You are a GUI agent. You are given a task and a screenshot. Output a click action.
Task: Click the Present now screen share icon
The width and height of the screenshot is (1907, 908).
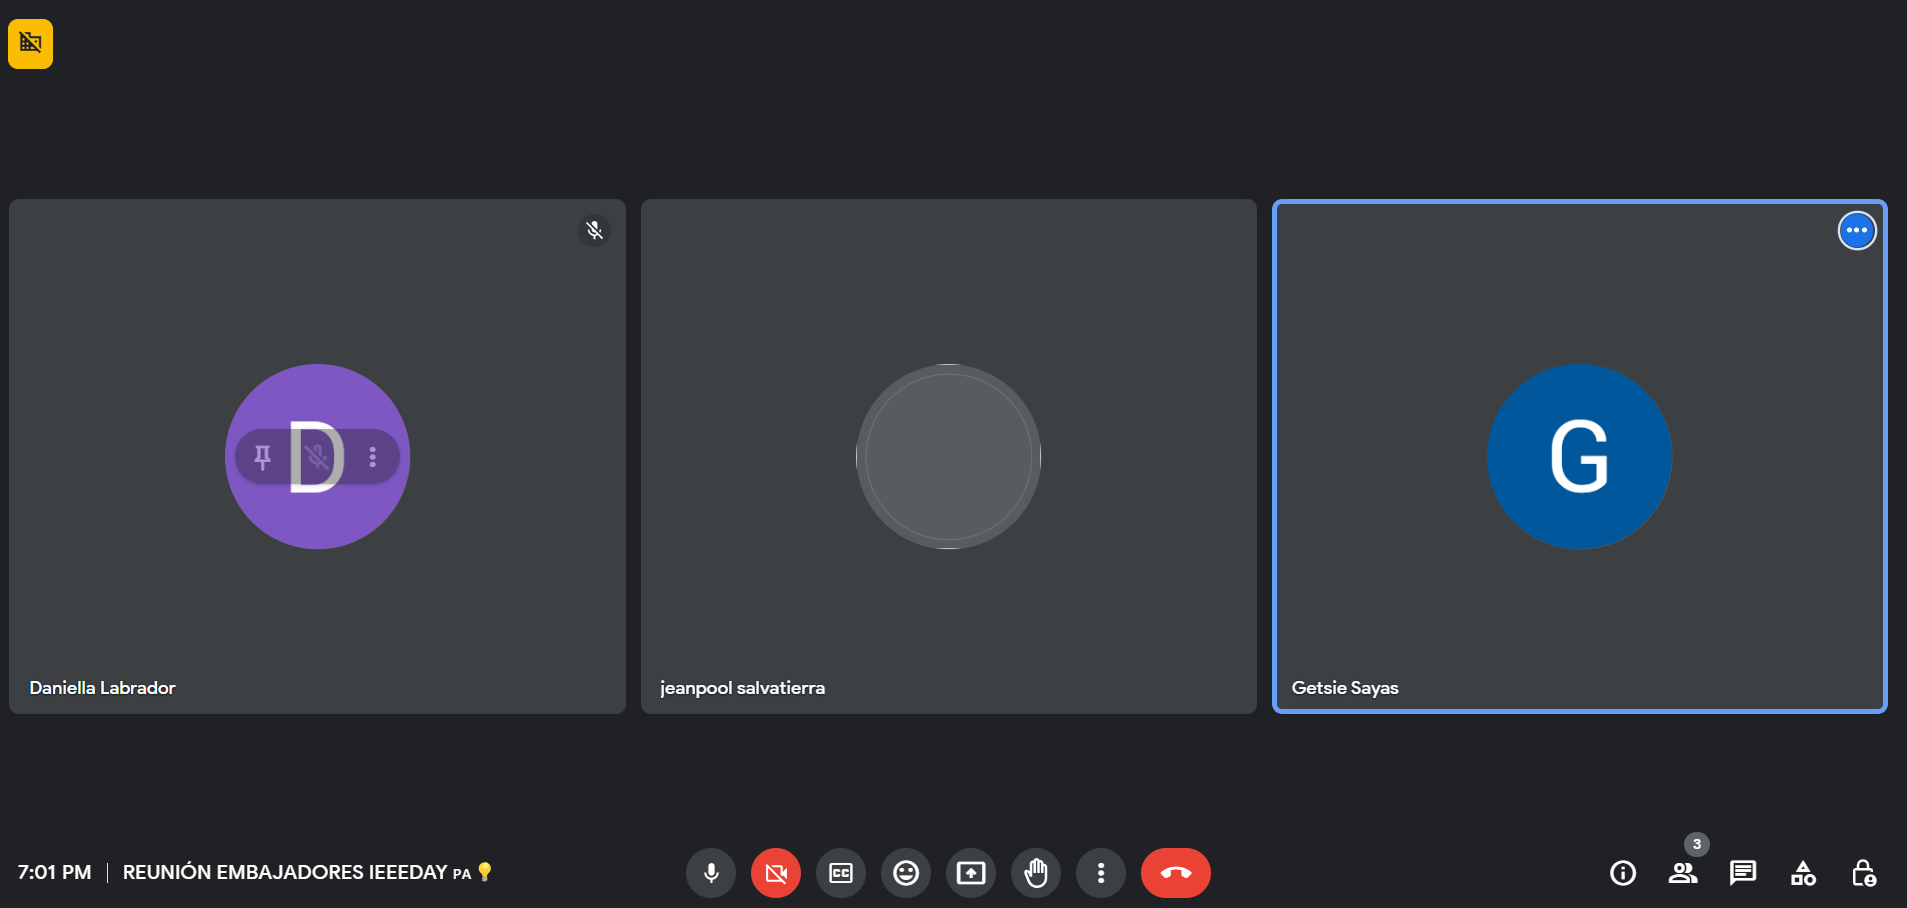971,873
